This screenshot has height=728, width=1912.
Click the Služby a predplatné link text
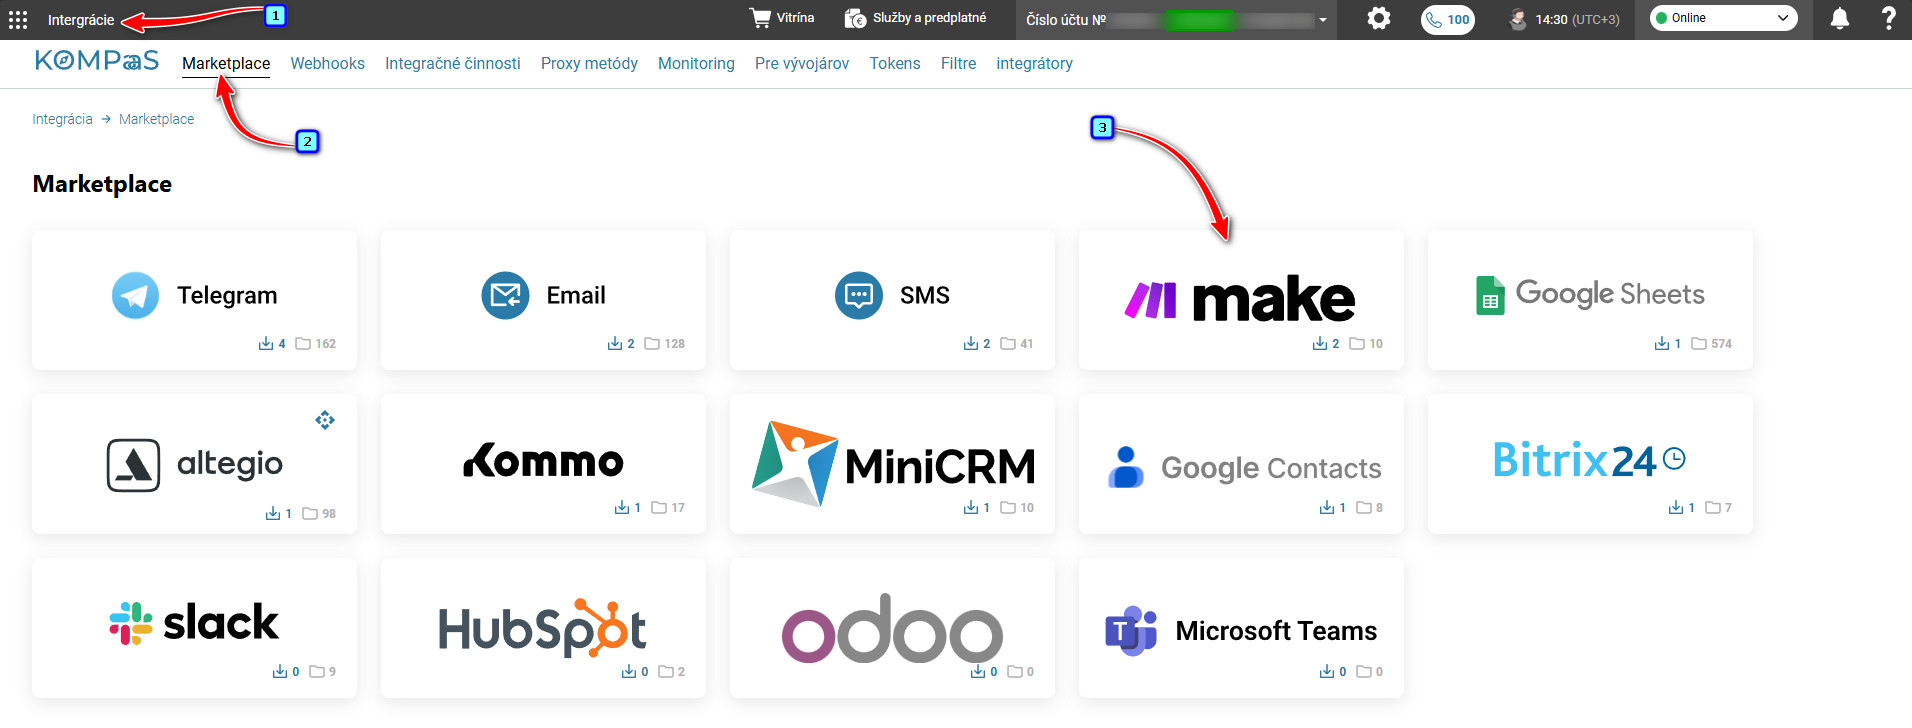point(929,18)
